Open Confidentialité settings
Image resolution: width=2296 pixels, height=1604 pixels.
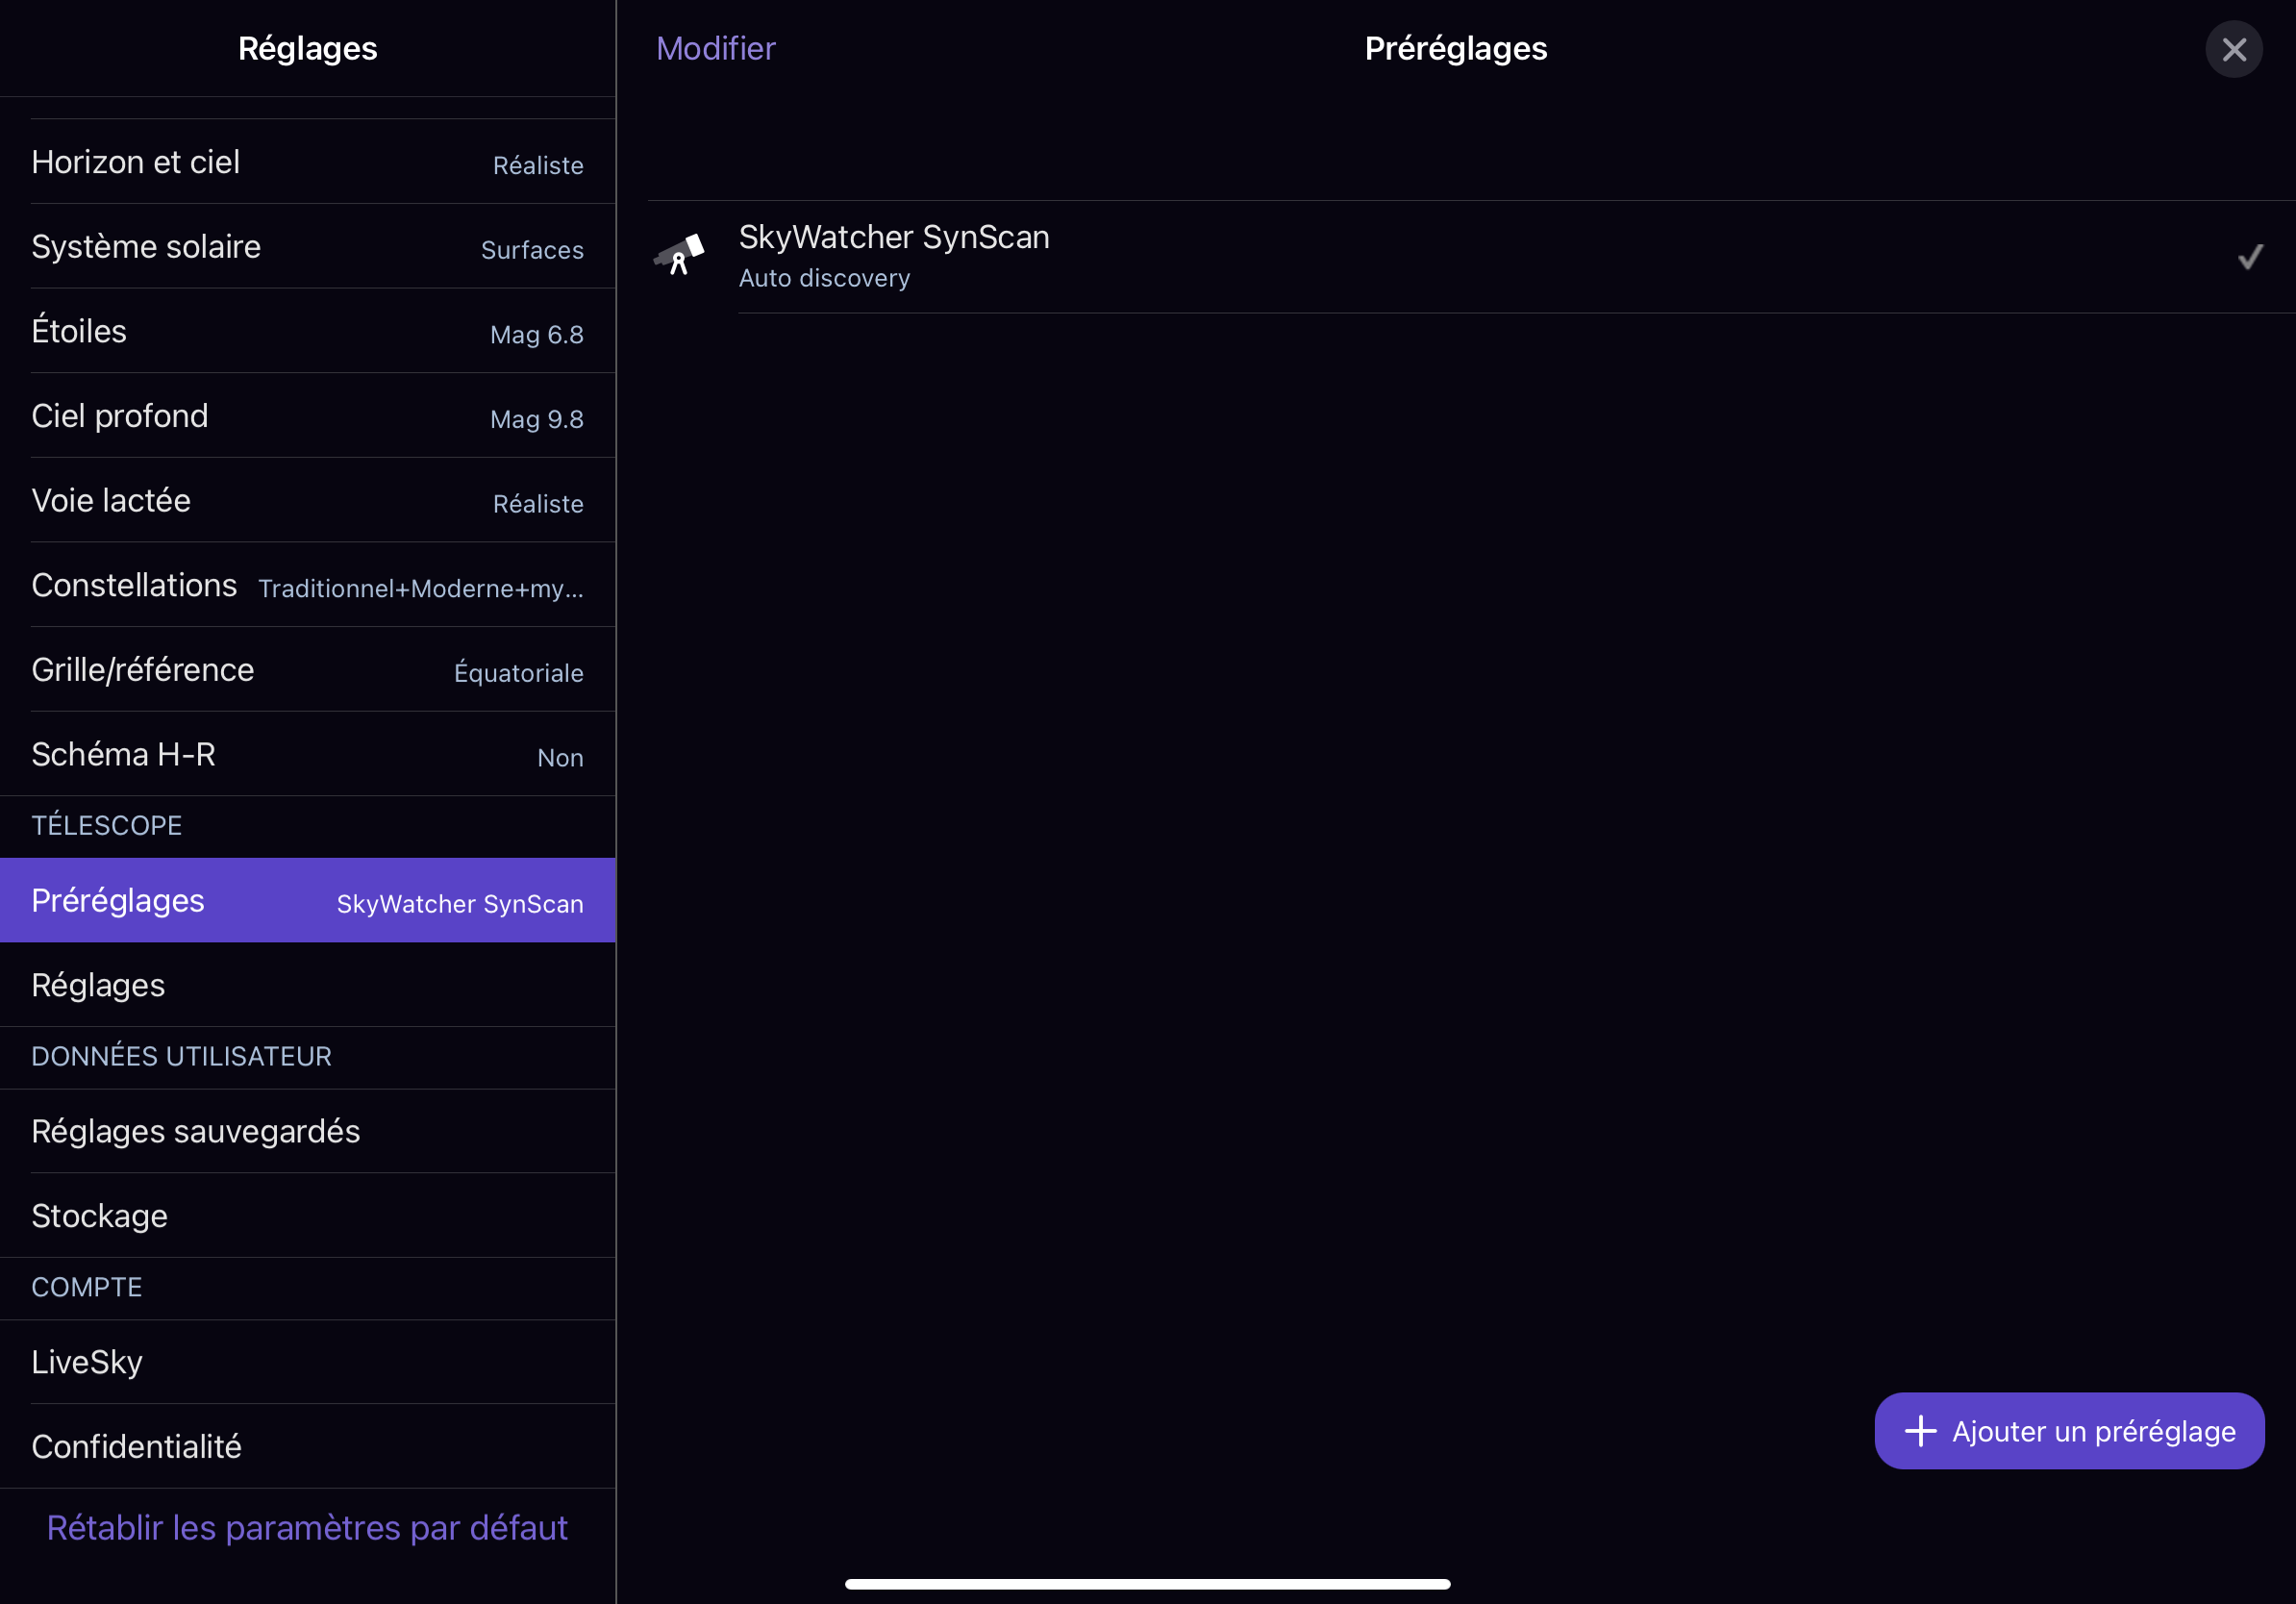click(x=307, y=1447)
